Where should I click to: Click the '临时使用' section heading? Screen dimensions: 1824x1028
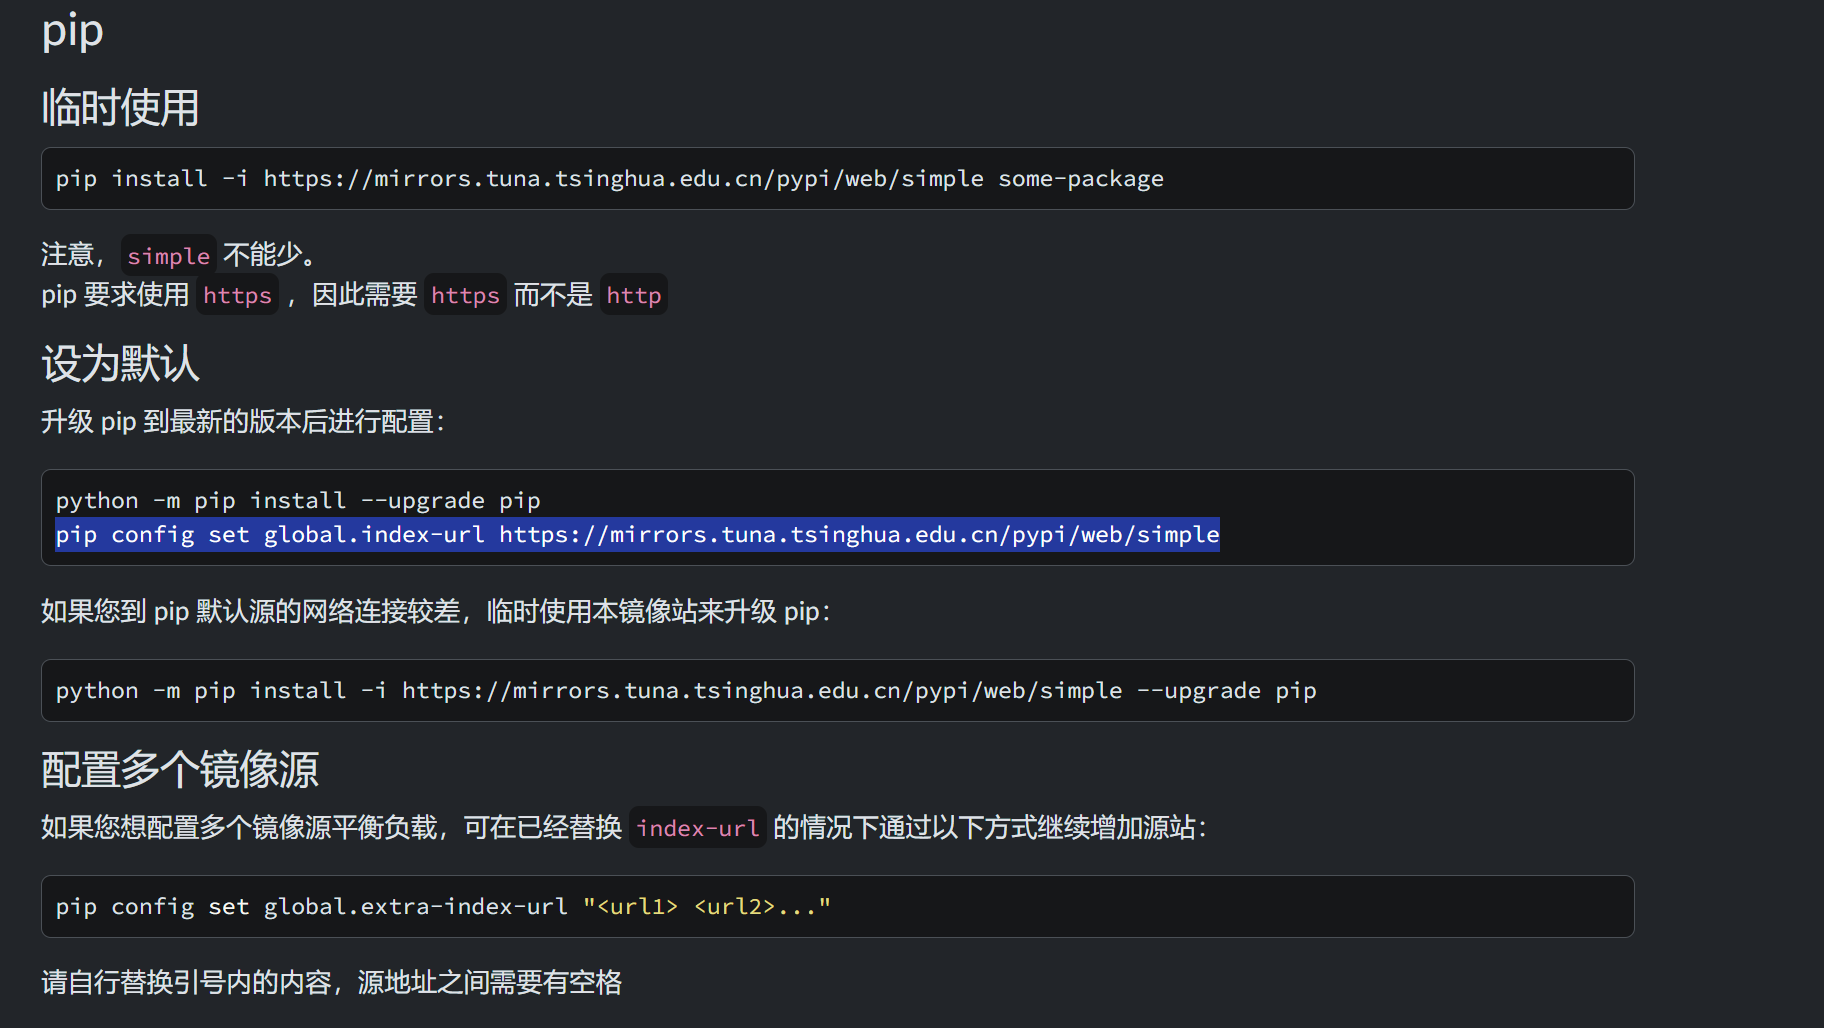pyautogui.click(x=120, y=108)
